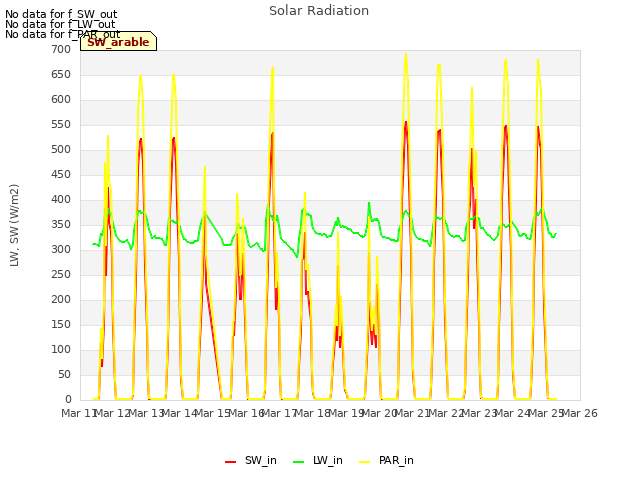Click the SW_in red legend swatch
This screenshot has width=640, height=480.
coord(230,462)
